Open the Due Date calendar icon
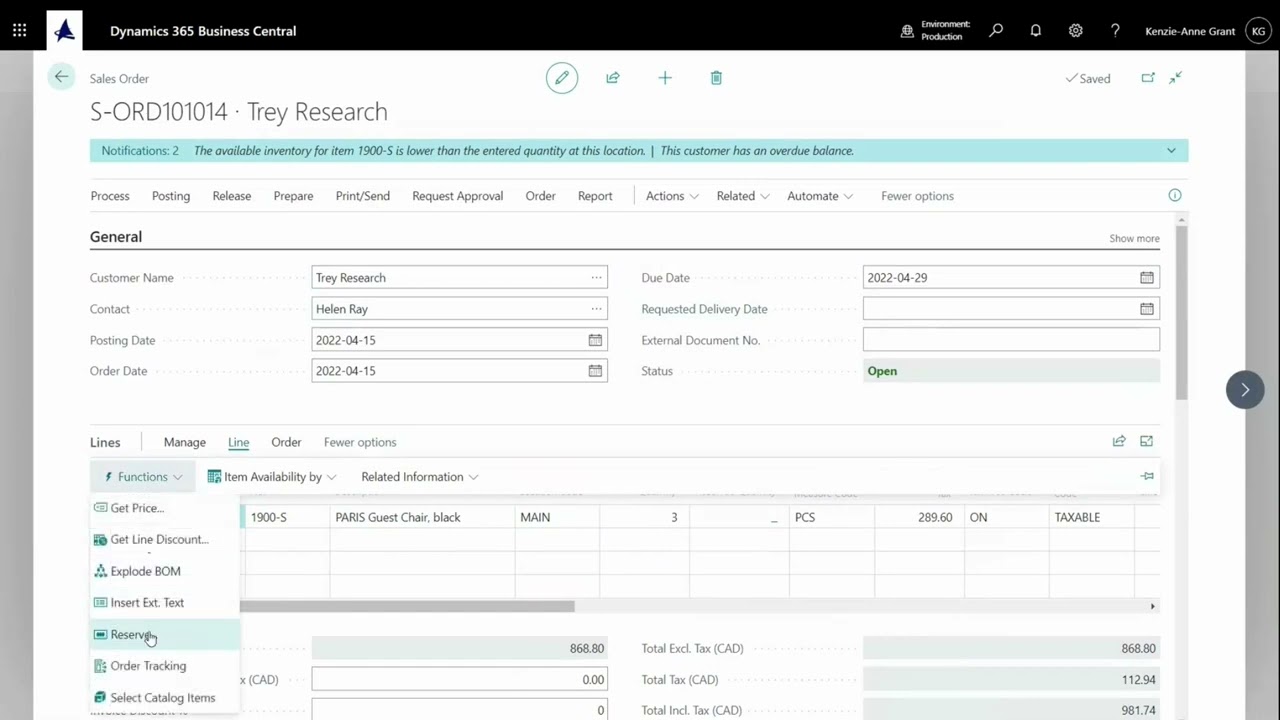1280x720 pixels. tap(1147, 278)
